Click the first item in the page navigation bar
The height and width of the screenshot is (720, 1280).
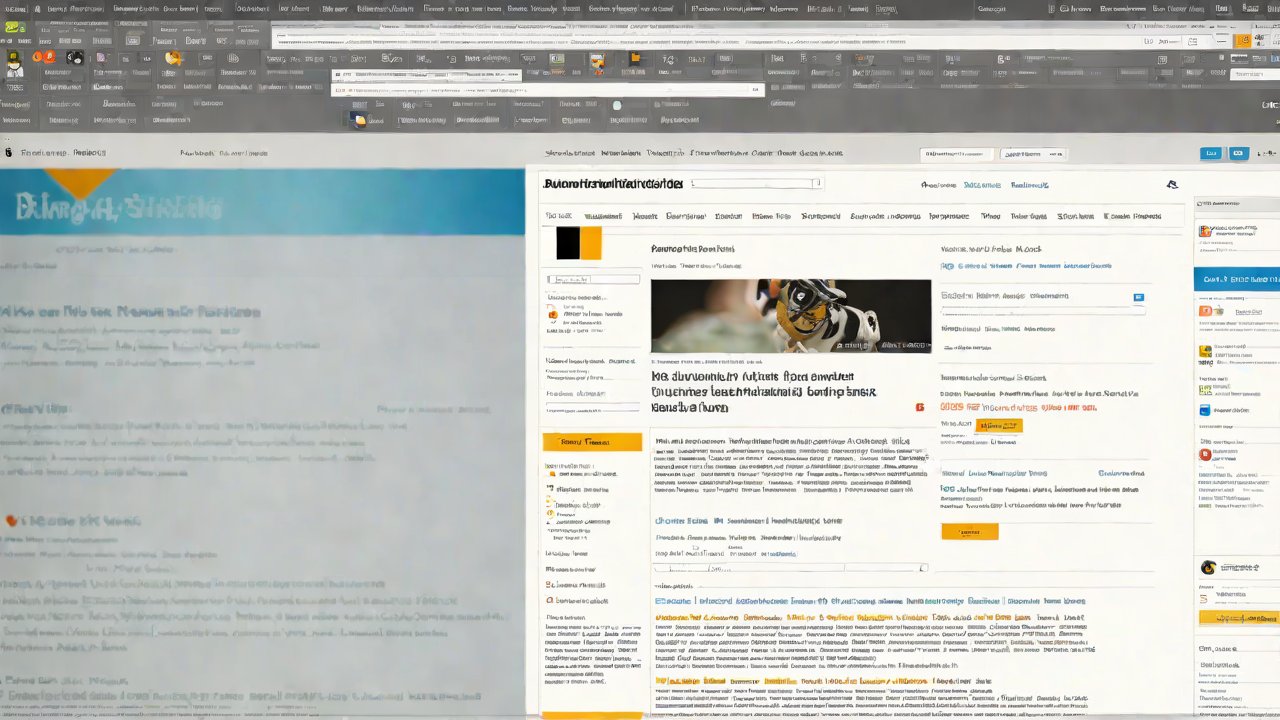tap(558, 216)
